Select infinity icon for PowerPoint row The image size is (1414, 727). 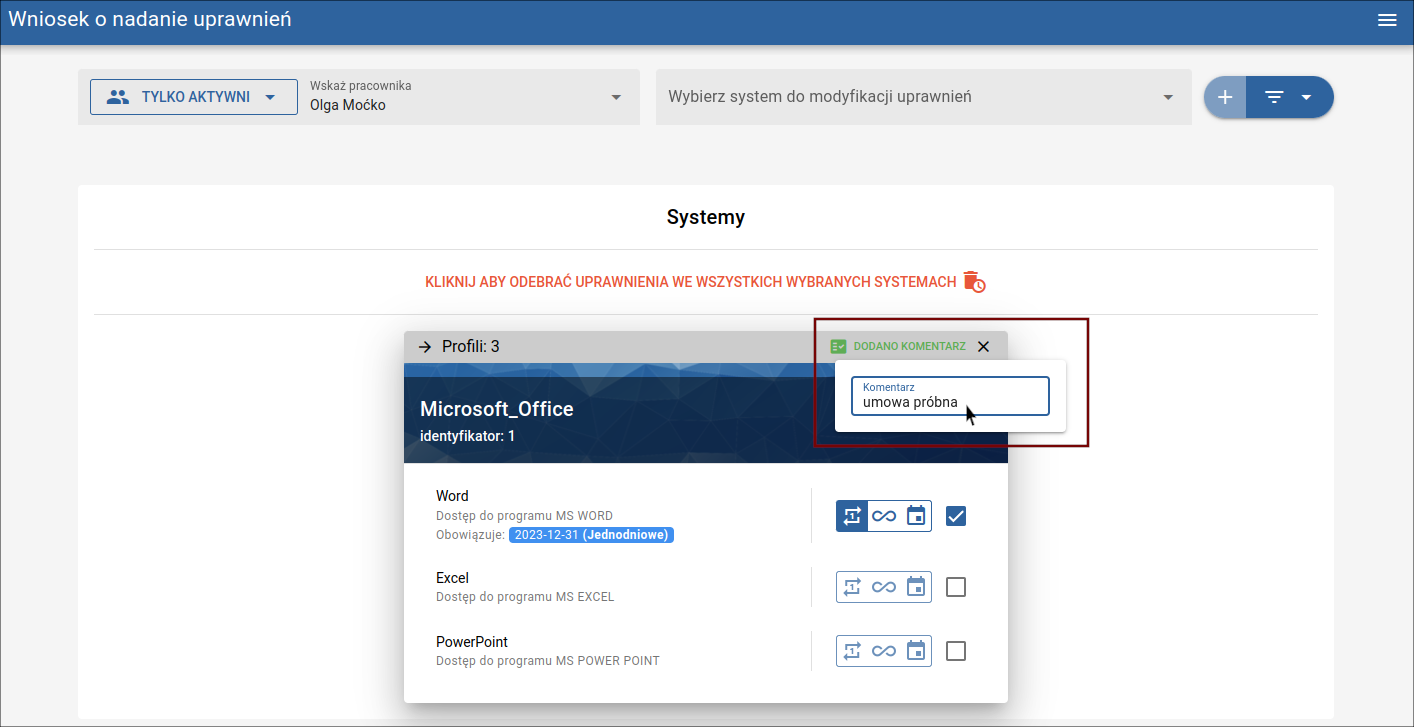pos(884,651)
